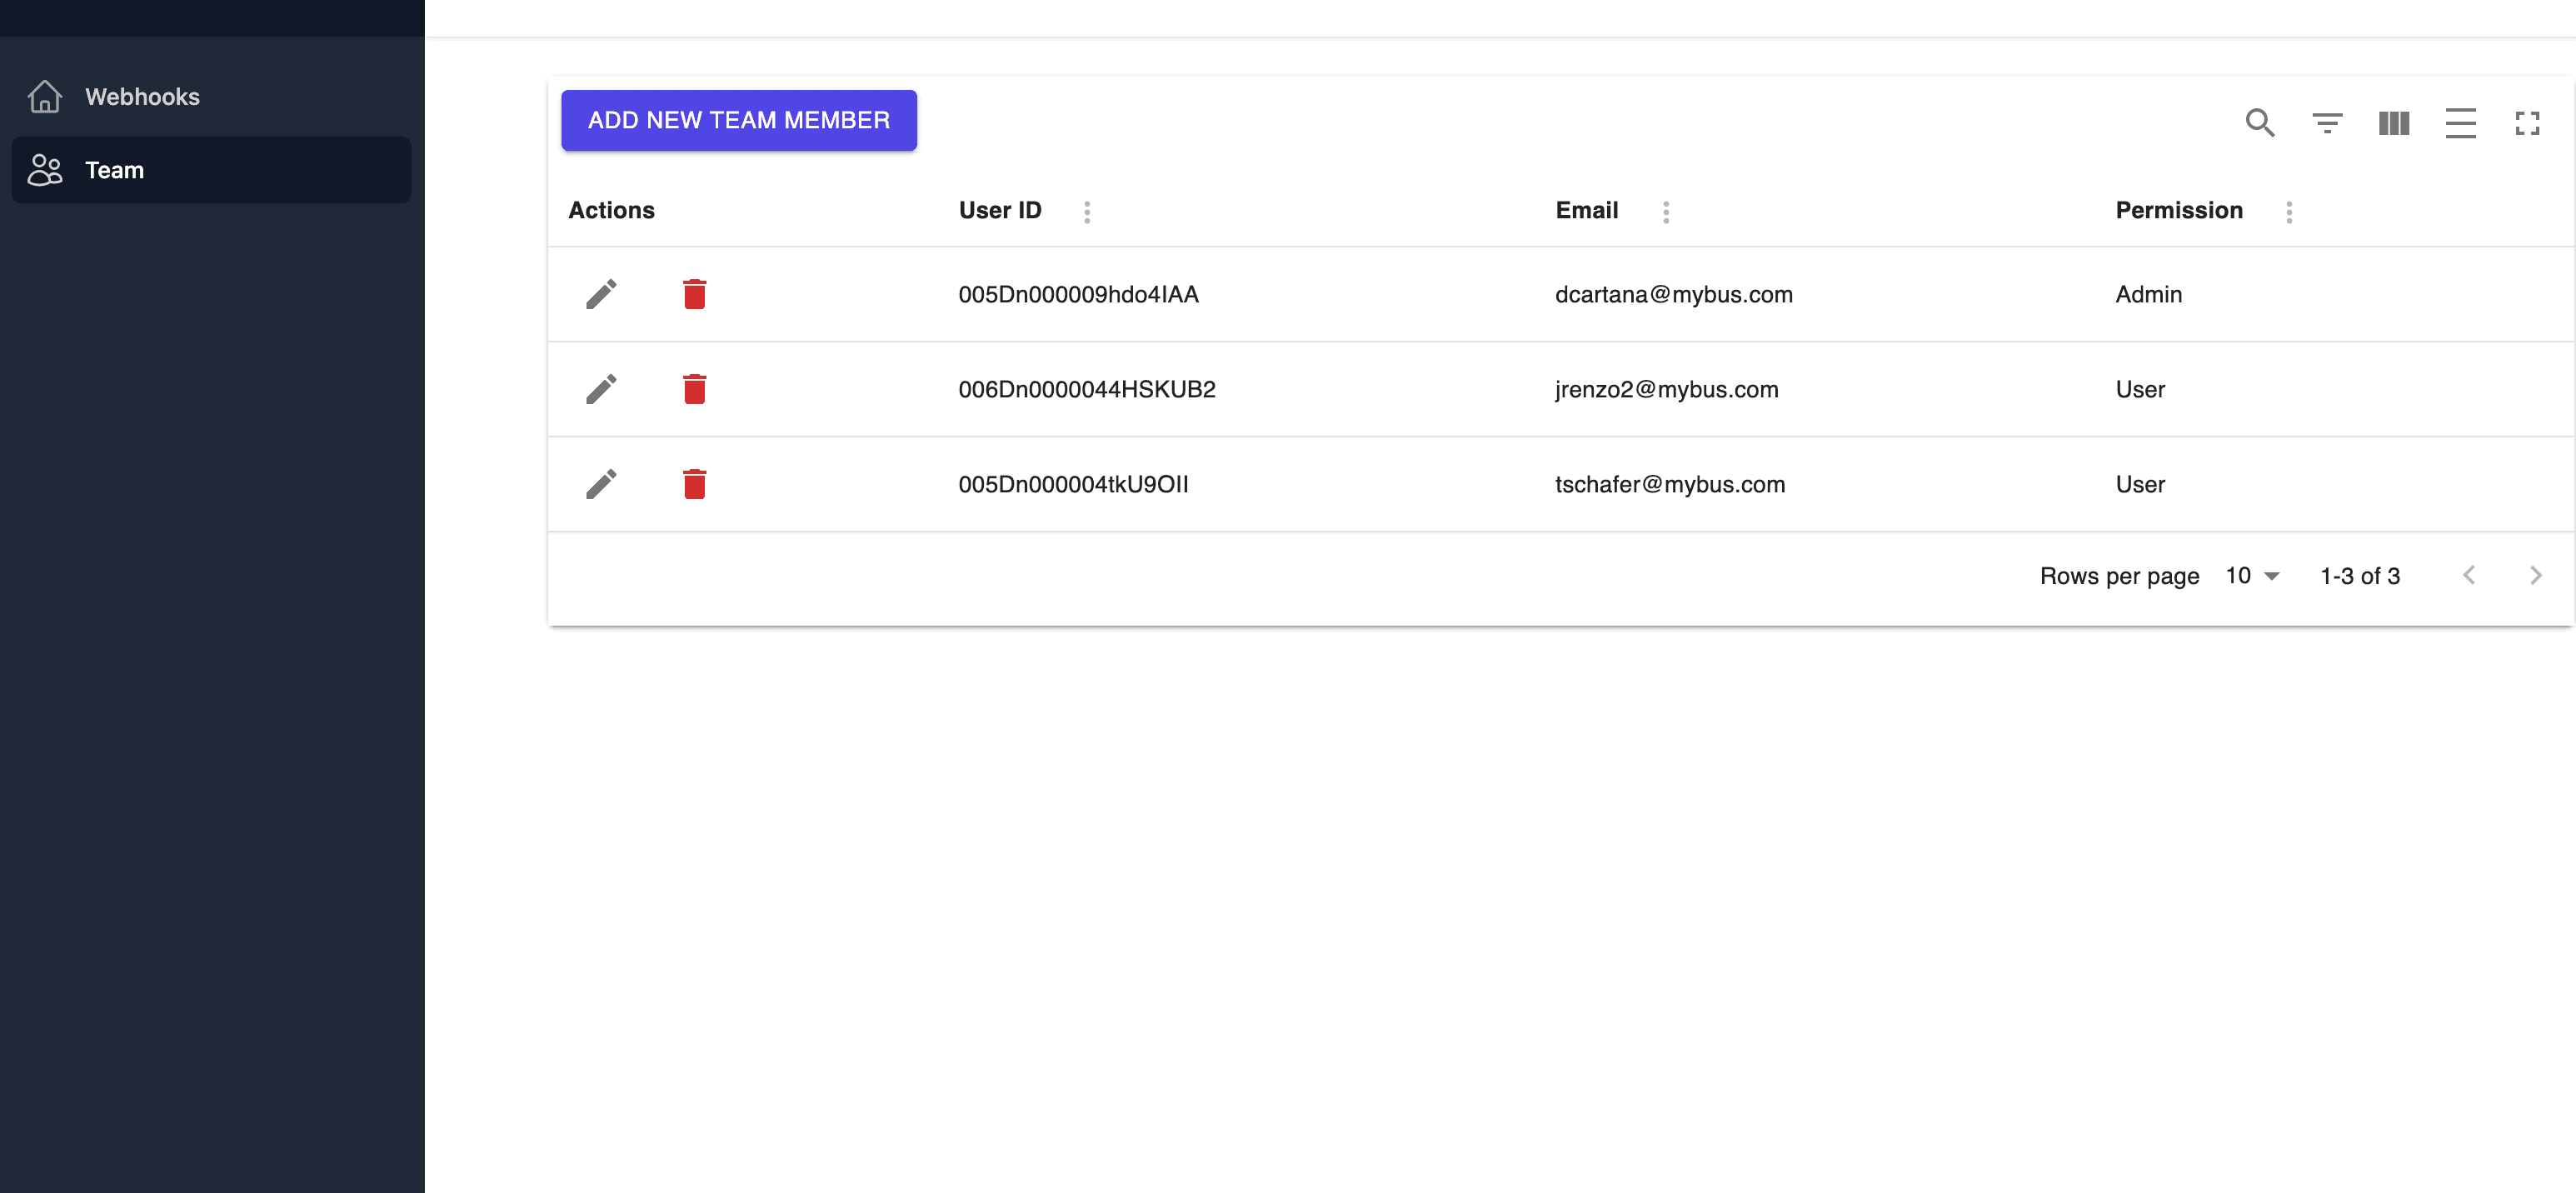Click User permission for tschafer row

(x=2139, y=484)
